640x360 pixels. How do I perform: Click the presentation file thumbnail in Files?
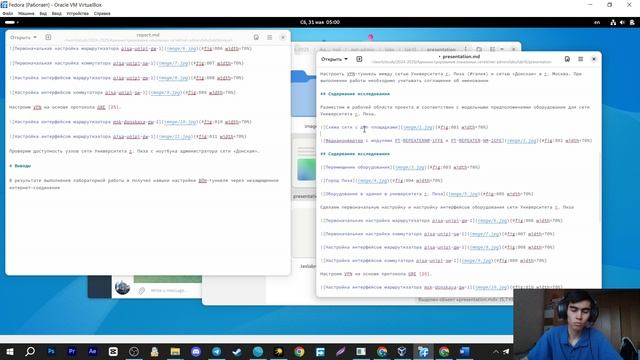pyautogui.click(x=305, y=164)
